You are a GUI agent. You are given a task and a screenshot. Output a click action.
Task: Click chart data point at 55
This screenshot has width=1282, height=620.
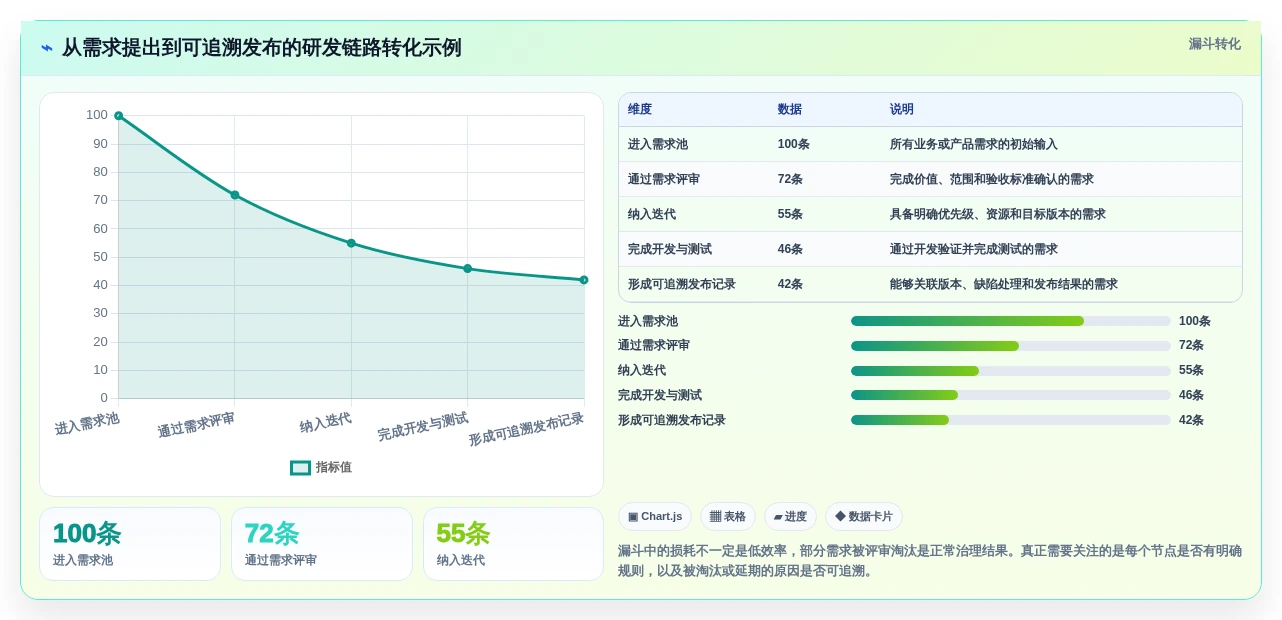[x=351, y=243]
